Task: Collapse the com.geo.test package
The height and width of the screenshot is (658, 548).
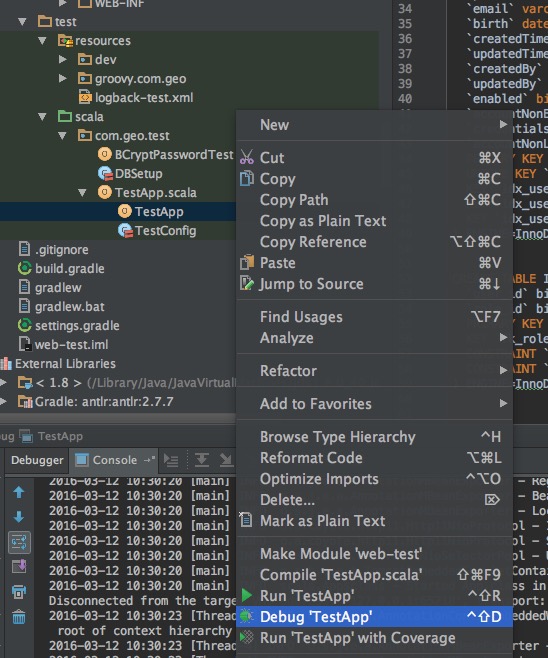Action: click(x=63, y=136)
